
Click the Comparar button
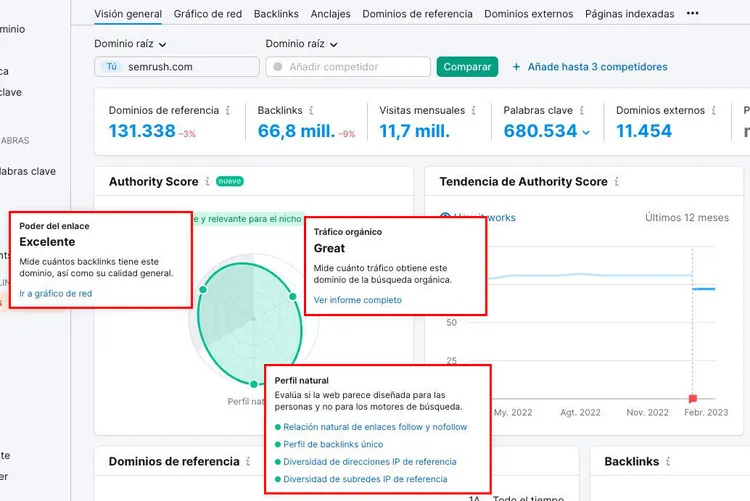467,67
